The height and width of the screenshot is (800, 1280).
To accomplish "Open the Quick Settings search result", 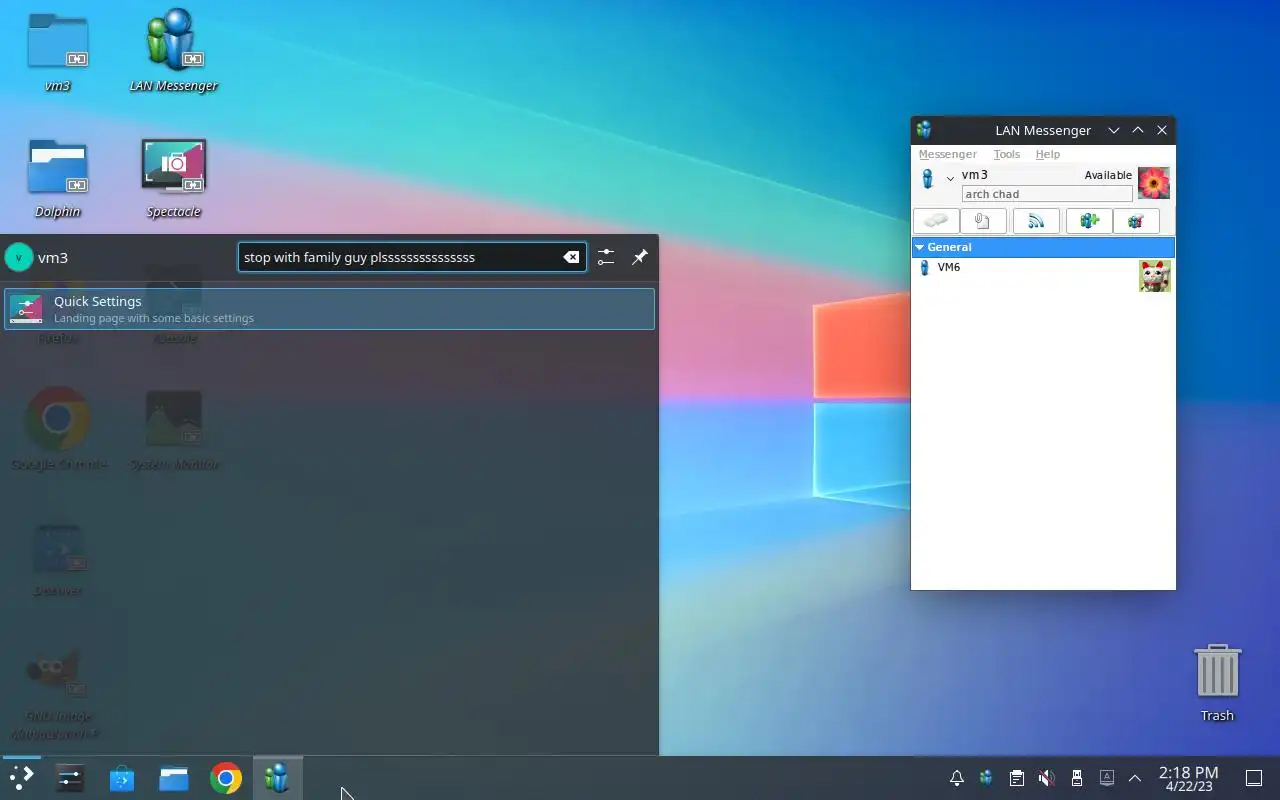I will pos(329,309).
